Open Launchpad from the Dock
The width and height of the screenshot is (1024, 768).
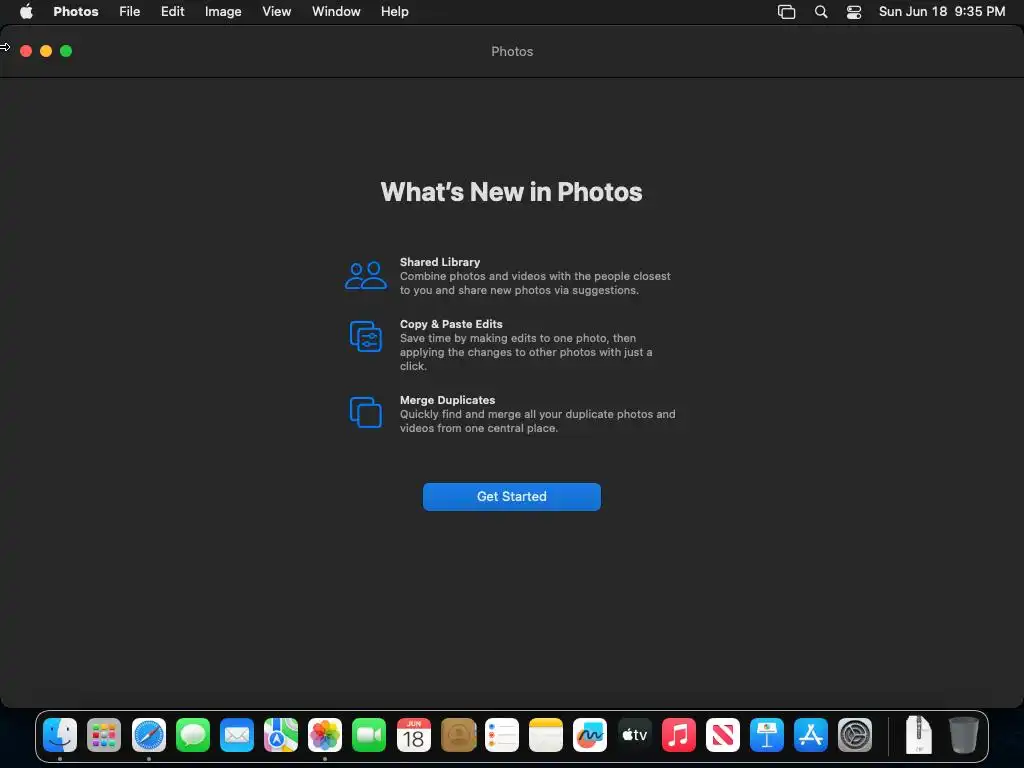tap(104, 735)
